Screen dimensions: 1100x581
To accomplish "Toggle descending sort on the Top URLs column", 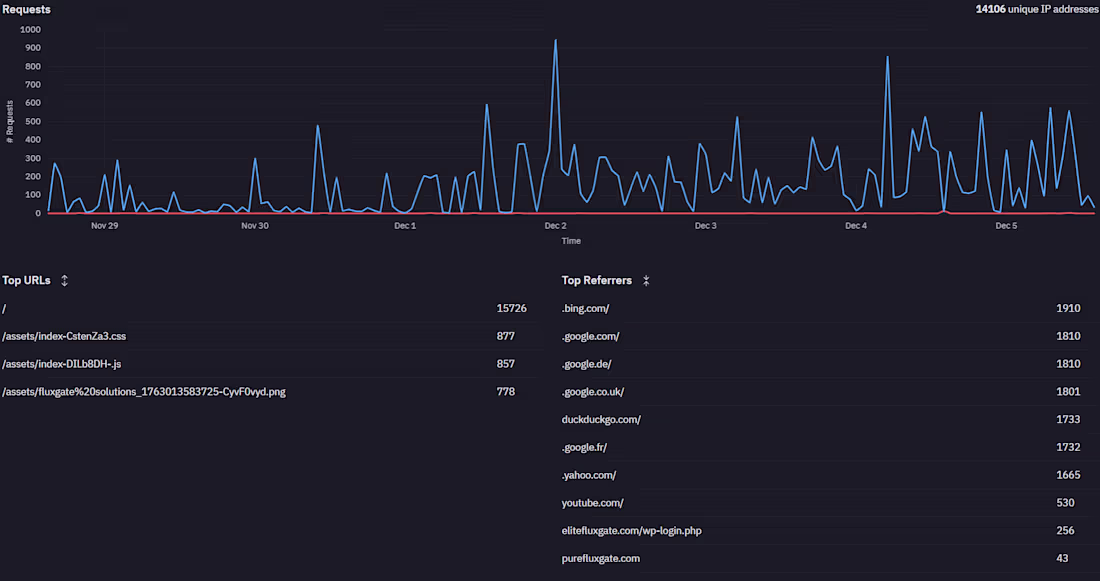I will [63, 280].
